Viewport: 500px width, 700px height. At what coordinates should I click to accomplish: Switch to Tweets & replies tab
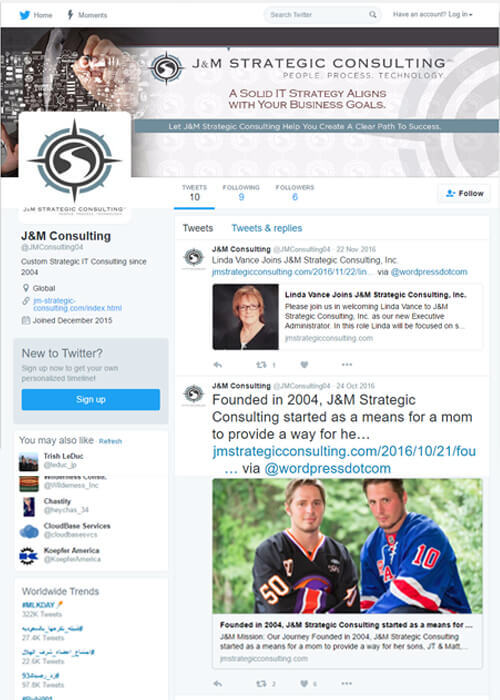[x=267, y=228]
